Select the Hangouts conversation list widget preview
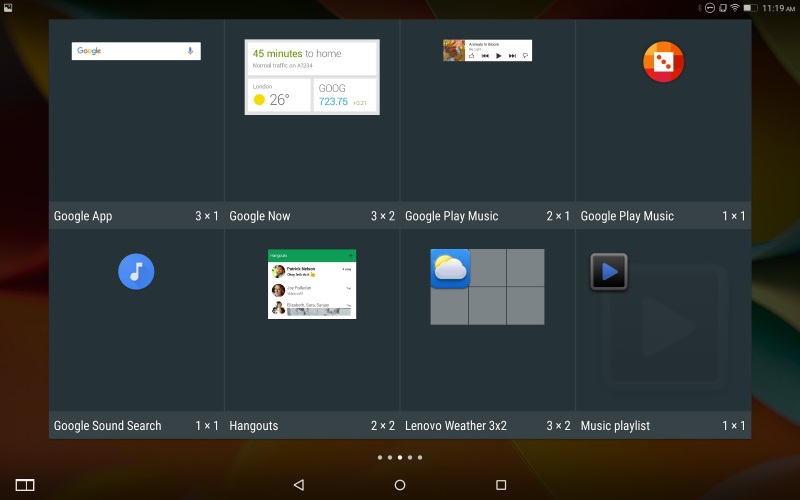This screenshot has height=500, width=800. [x=312, y=284]
